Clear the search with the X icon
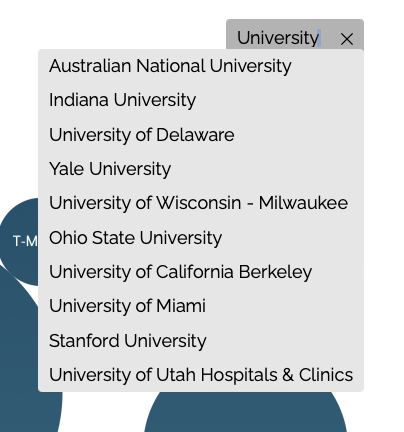 click(x=347, y=39)
